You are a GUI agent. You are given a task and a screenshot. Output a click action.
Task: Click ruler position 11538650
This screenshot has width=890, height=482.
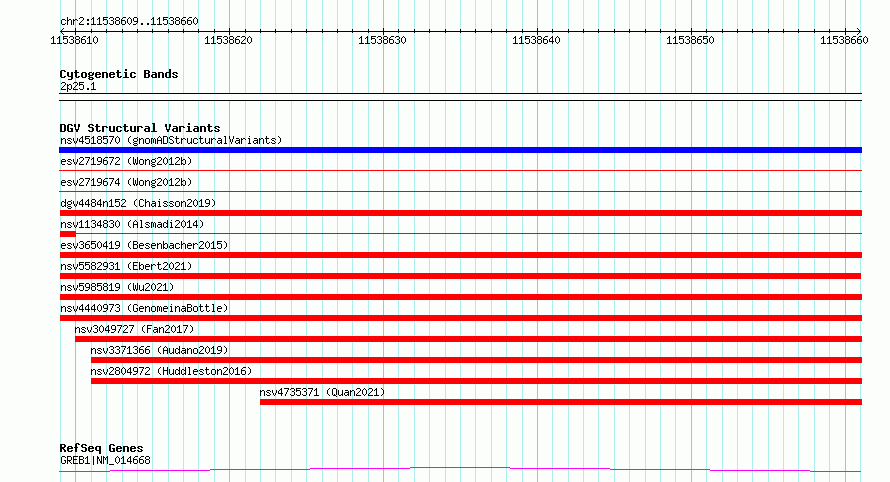(690, 40)
